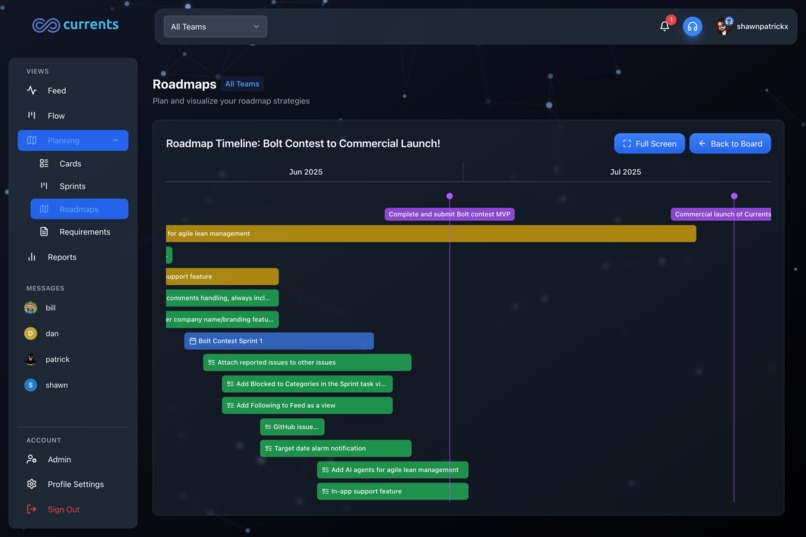Click the yellow support feature bar
The height and width of the screenshot is (537, 806).
[222, 276]
